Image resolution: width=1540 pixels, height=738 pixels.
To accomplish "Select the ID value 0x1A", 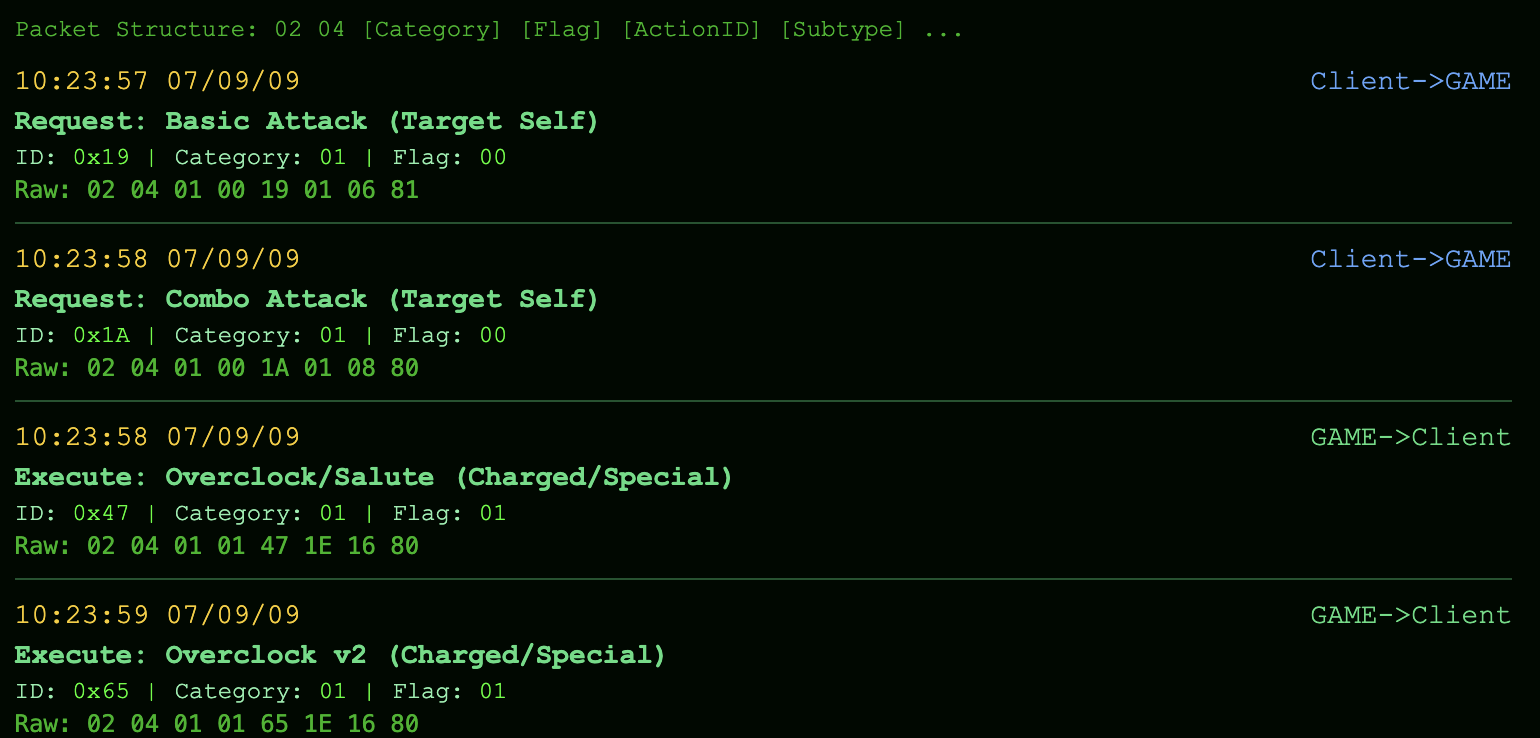I will pyautogui.click(x=101, y=335).
